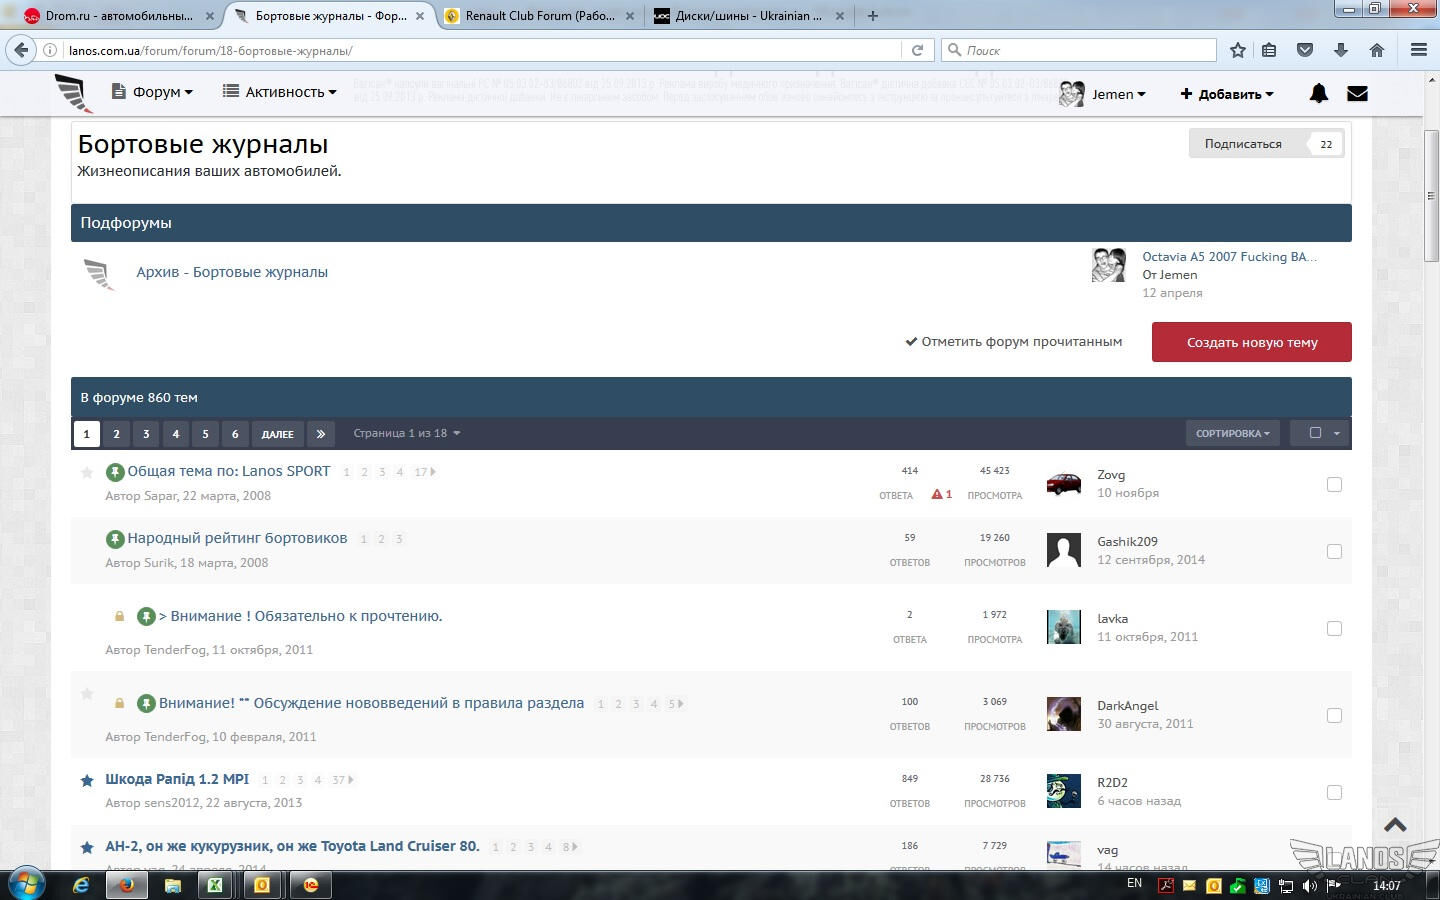Viewport: 1440px width, 900px height.
Task: Expand the Активность dropdown
Action: 280,92
